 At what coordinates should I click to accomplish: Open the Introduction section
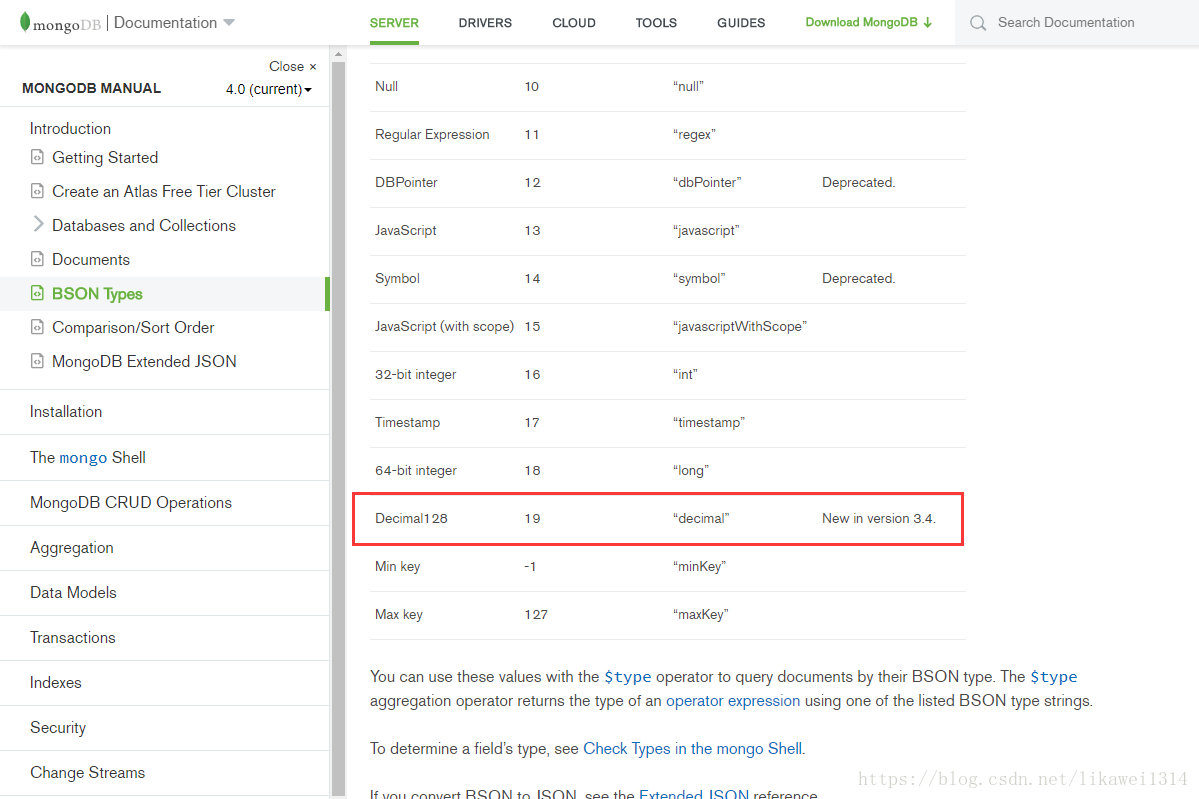point(70,128)
